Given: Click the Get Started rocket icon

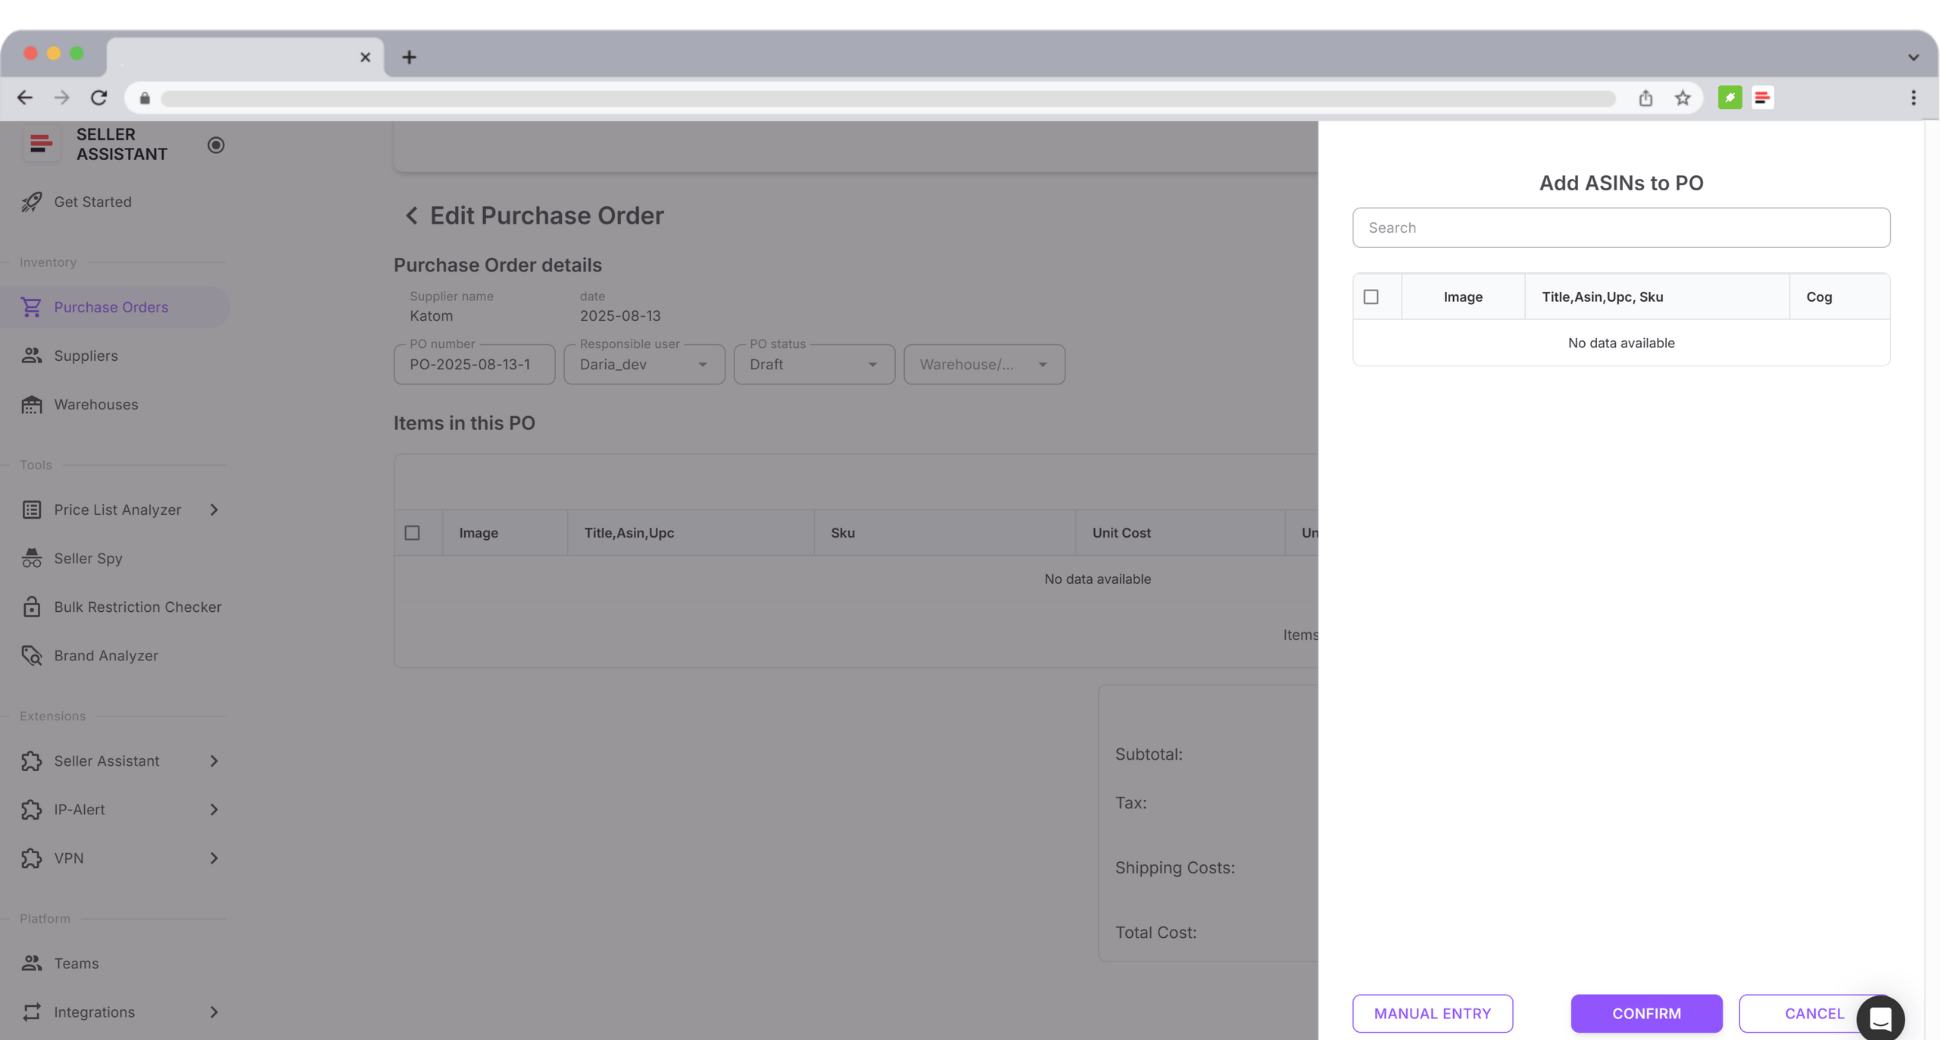Looking at the screenshot, I should (x=32, y=202).
